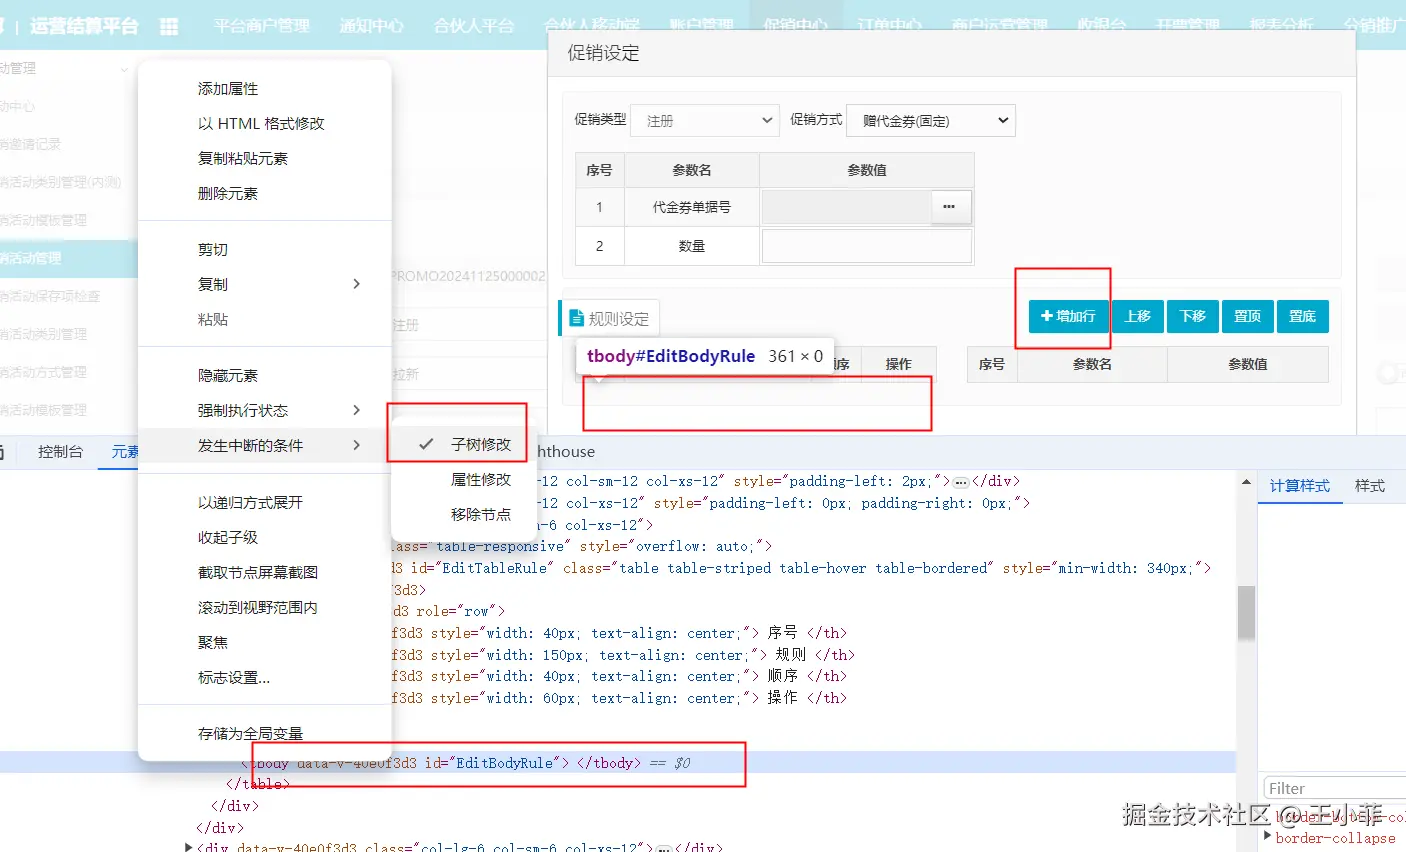
Task: Click the 增加行 button
Action: (x=1068, y=316)
